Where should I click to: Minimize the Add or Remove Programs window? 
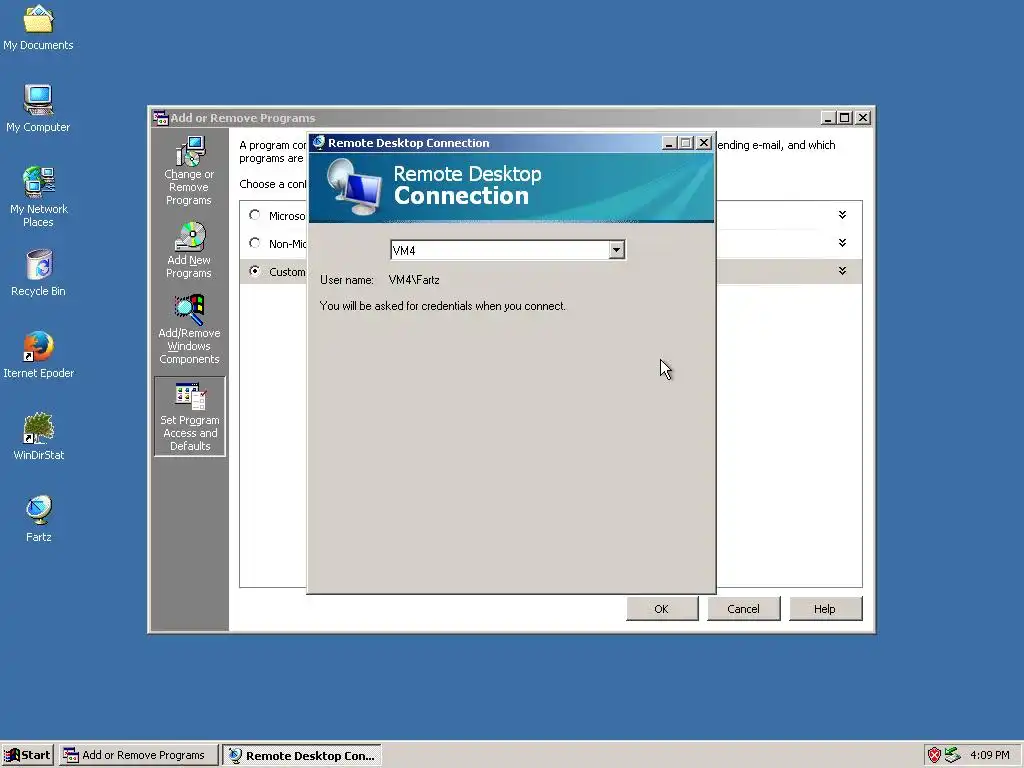click(828, 118)
